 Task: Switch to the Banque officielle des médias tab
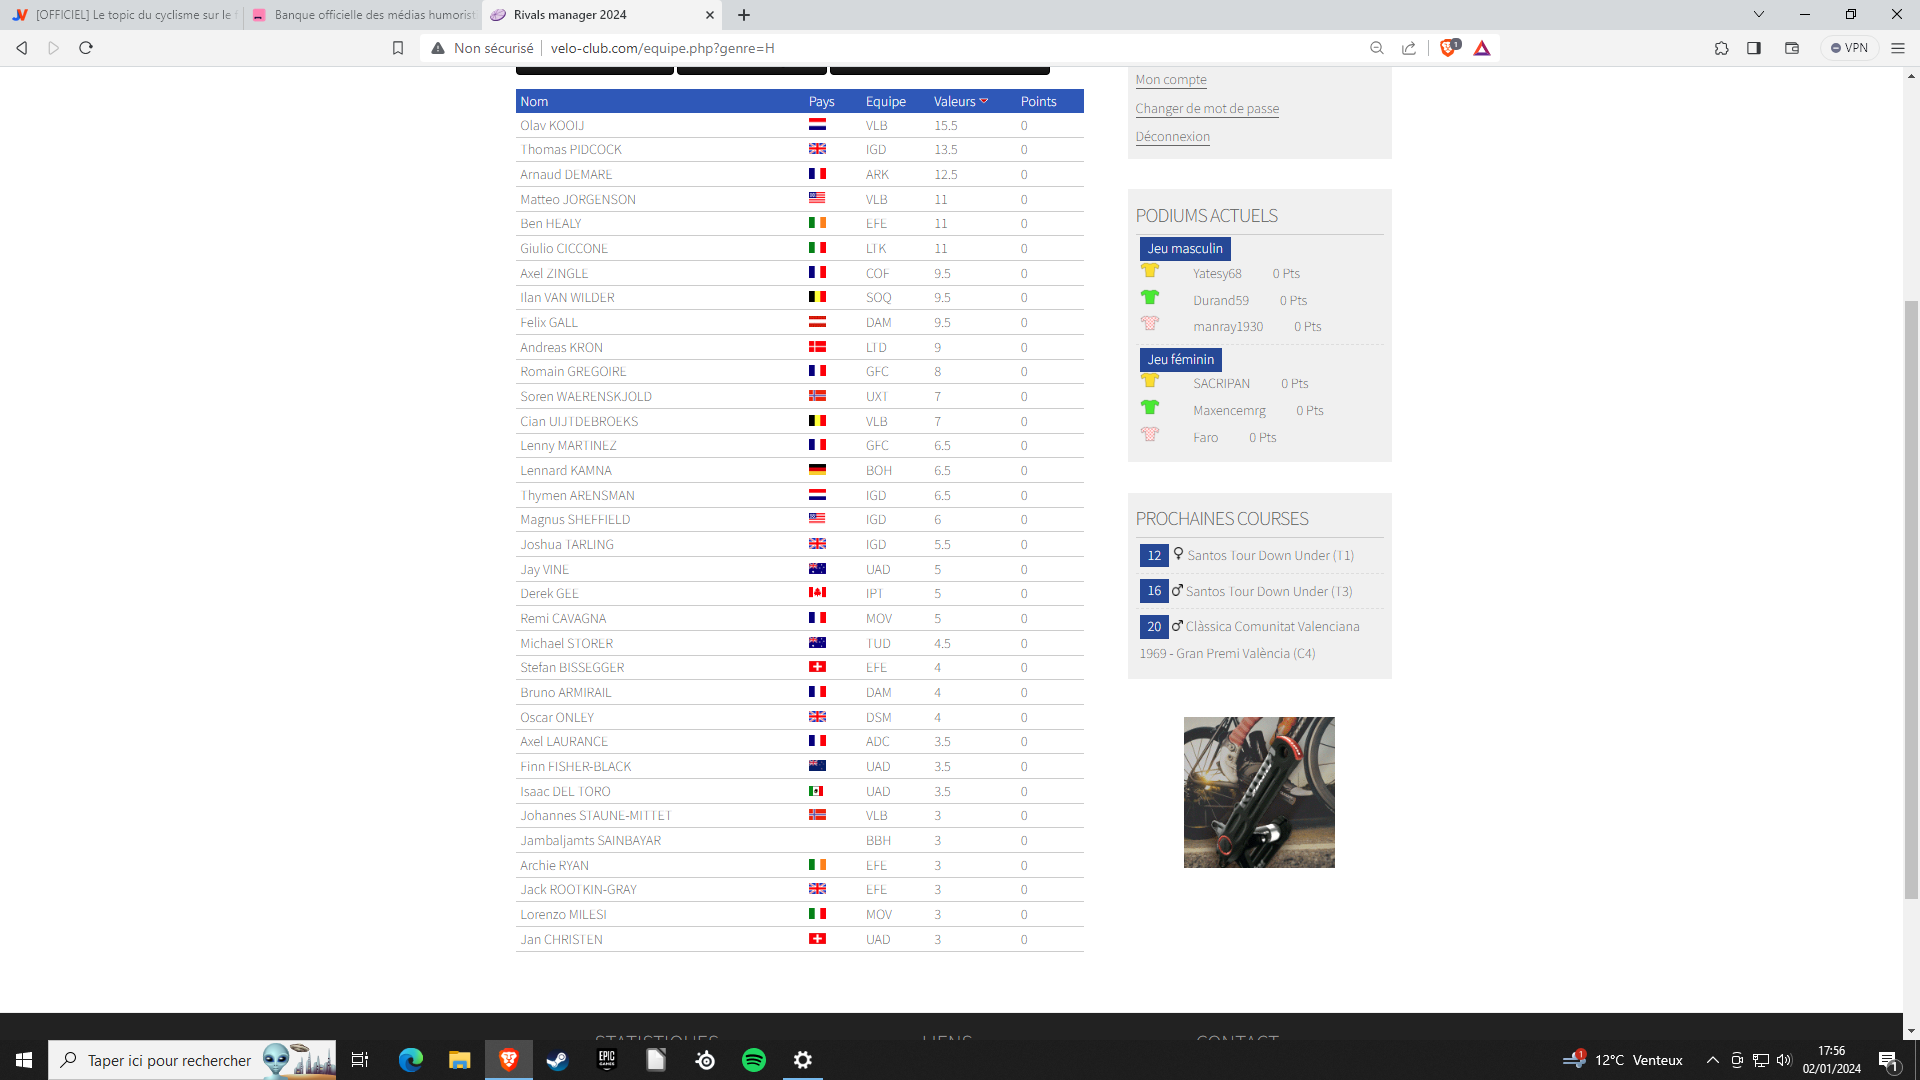(365, 15)
